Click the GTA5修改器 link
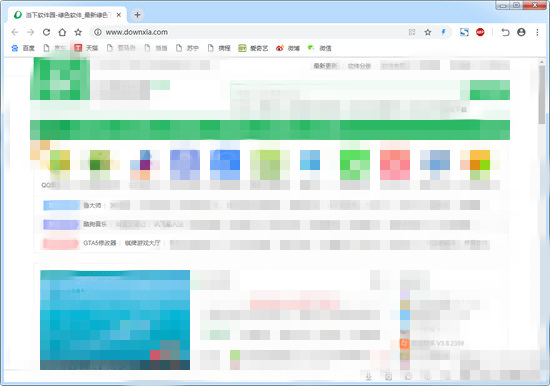The image size is (550, 386). pyautogui.click(x=100, y=243)
